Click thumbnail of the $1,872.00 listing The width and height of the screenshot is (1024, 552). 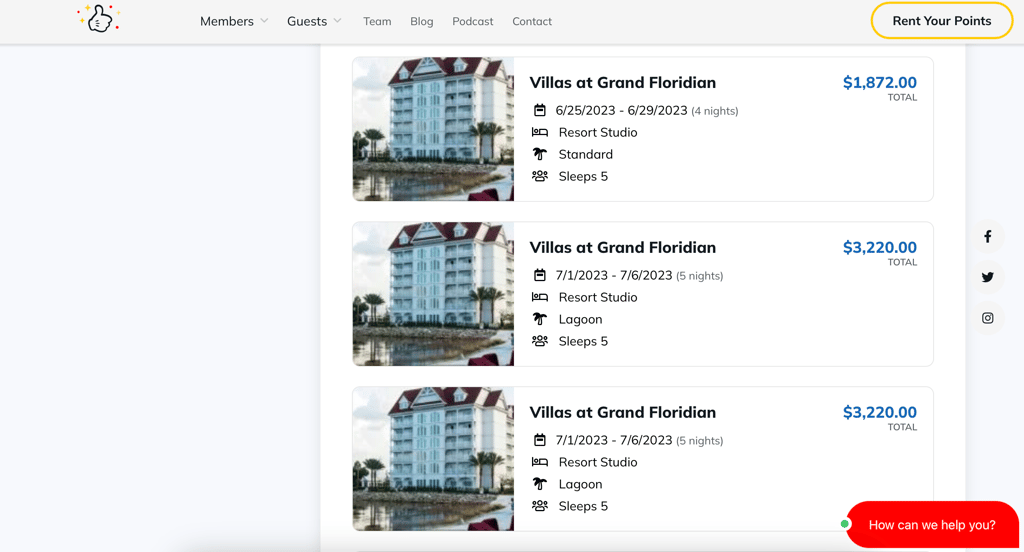[433, 129]
